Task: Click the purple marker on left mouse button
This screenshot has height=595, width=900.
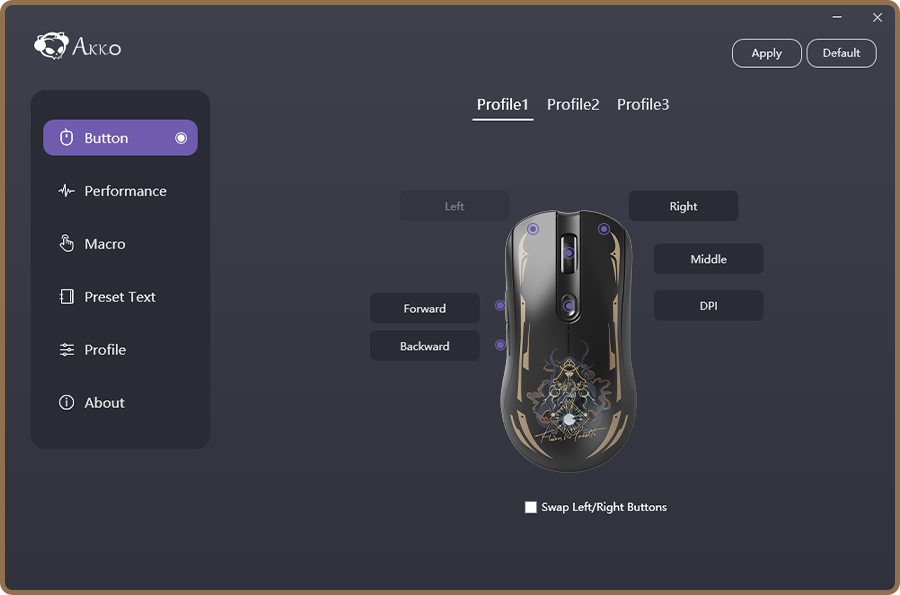Action: [x=533, y=229]
